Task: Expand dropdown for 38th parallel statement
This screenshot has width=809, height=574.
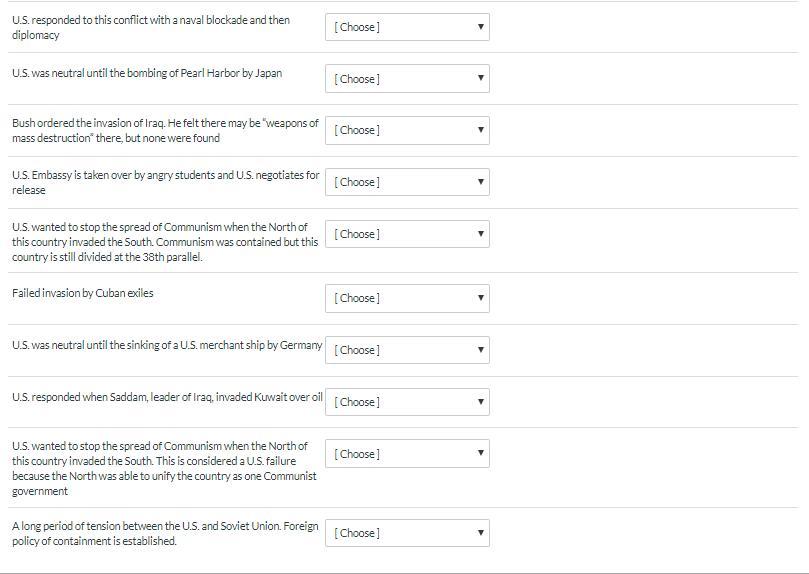Action: click(407, 234)
